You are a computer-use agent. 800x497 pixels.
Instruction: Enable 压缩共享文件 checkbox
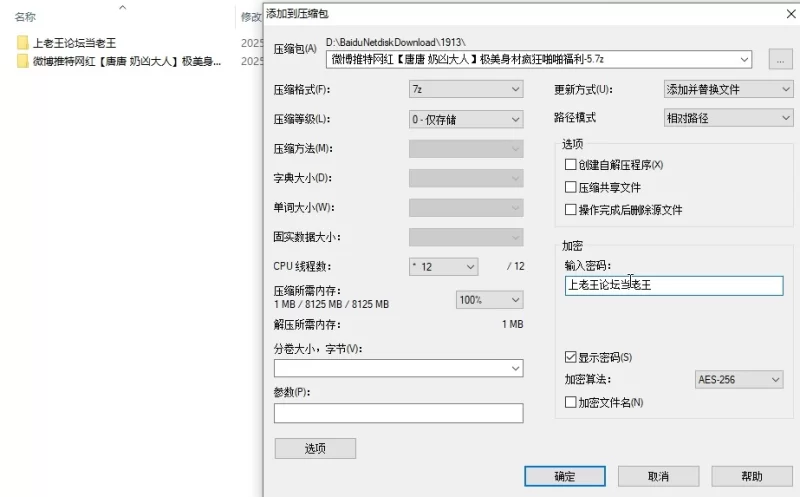(570, 187)
